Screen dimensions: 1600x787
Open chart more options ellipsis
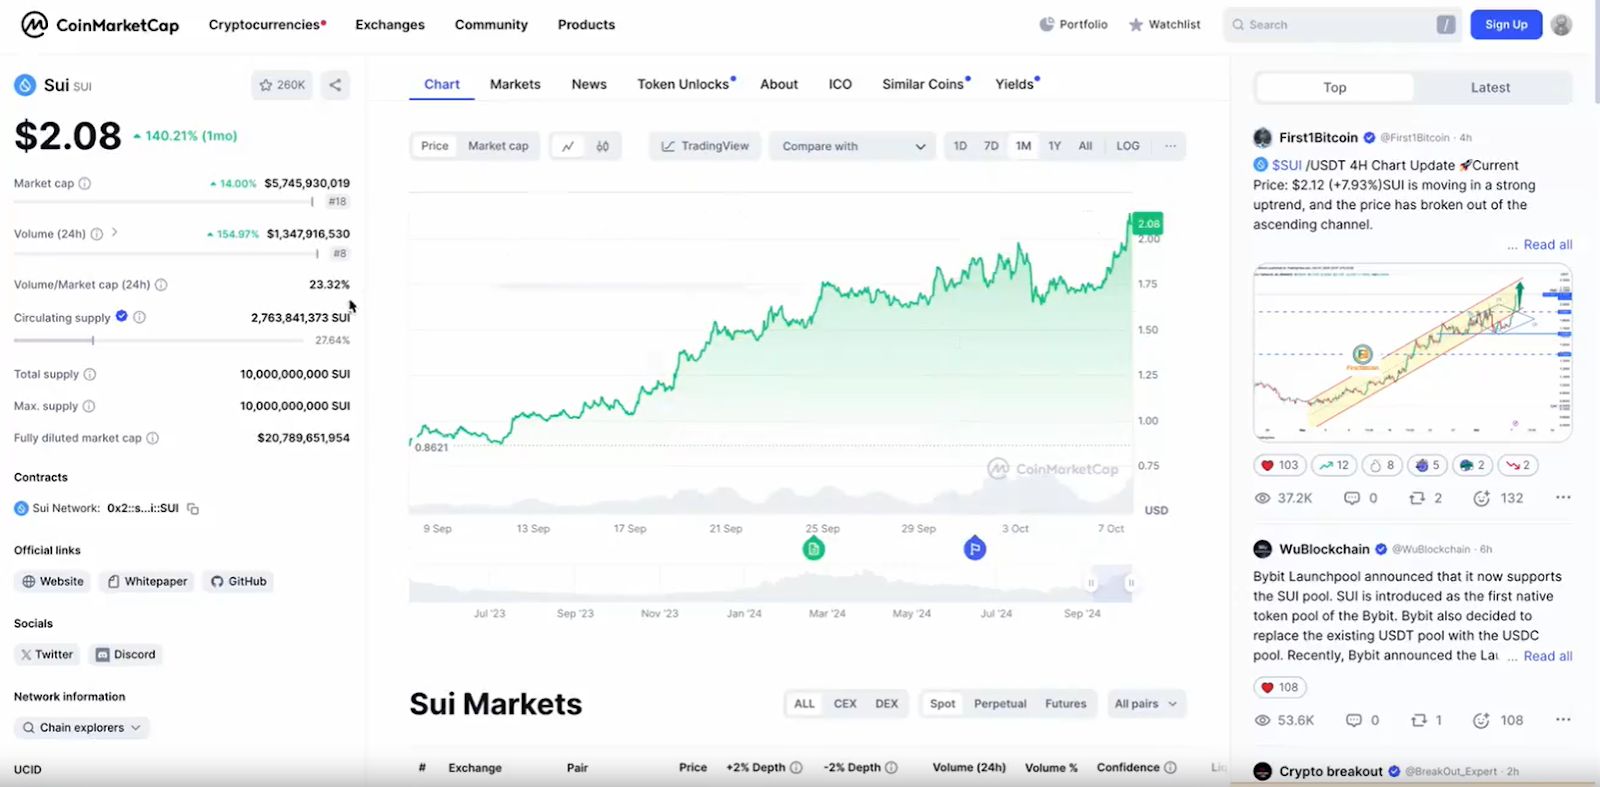(1170, 146)
